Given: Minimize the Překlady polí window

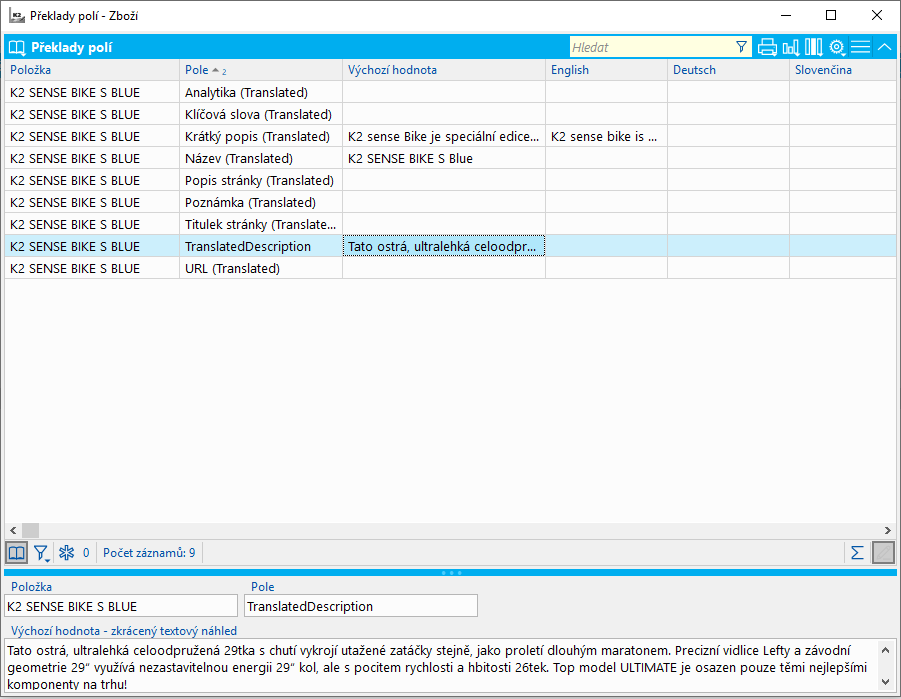Looking at the screenshot, I should (x=786, y=16).
